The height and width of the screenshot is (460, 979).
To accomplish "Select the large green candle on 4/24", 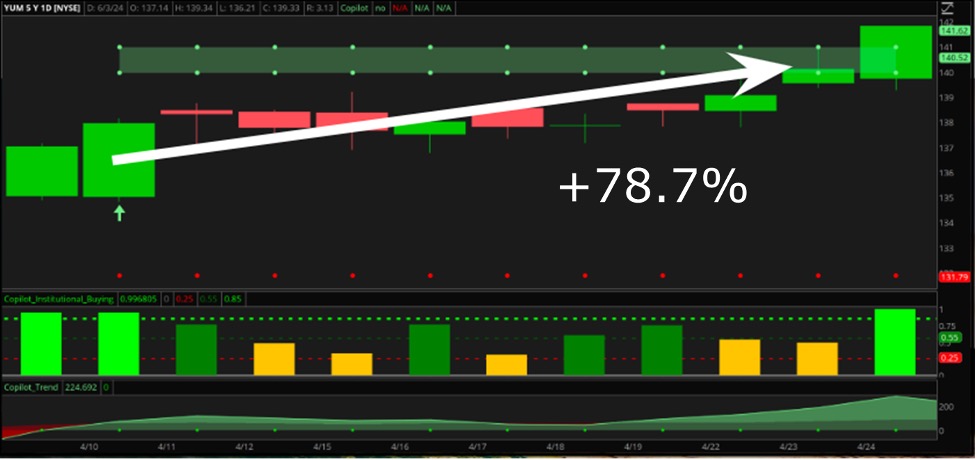I will tap(896, 52).
